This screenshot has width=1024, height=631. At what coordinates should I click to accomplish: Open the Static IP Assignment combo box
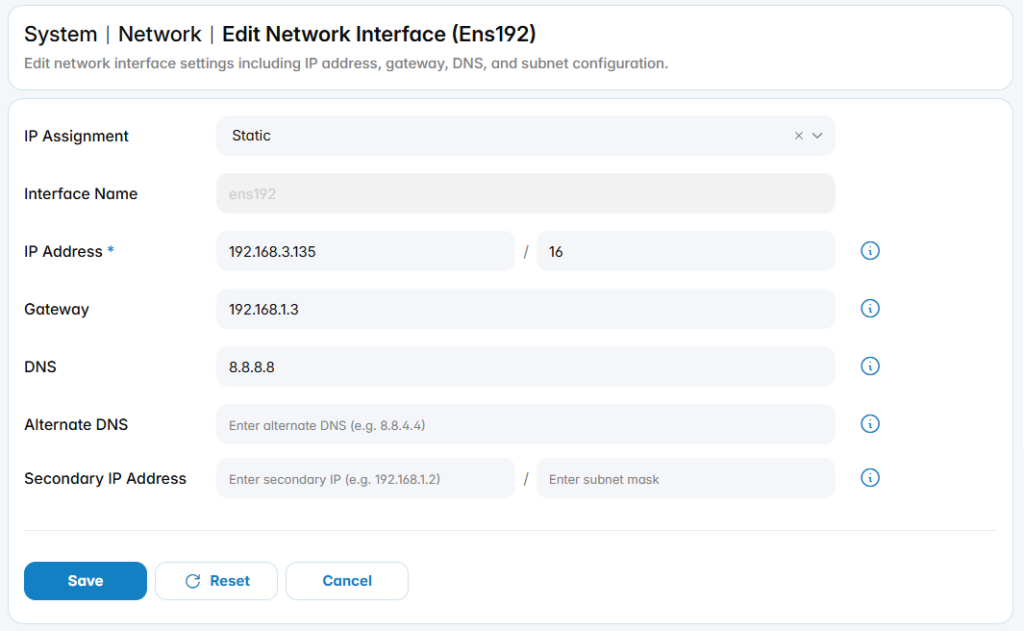(526, 136)
